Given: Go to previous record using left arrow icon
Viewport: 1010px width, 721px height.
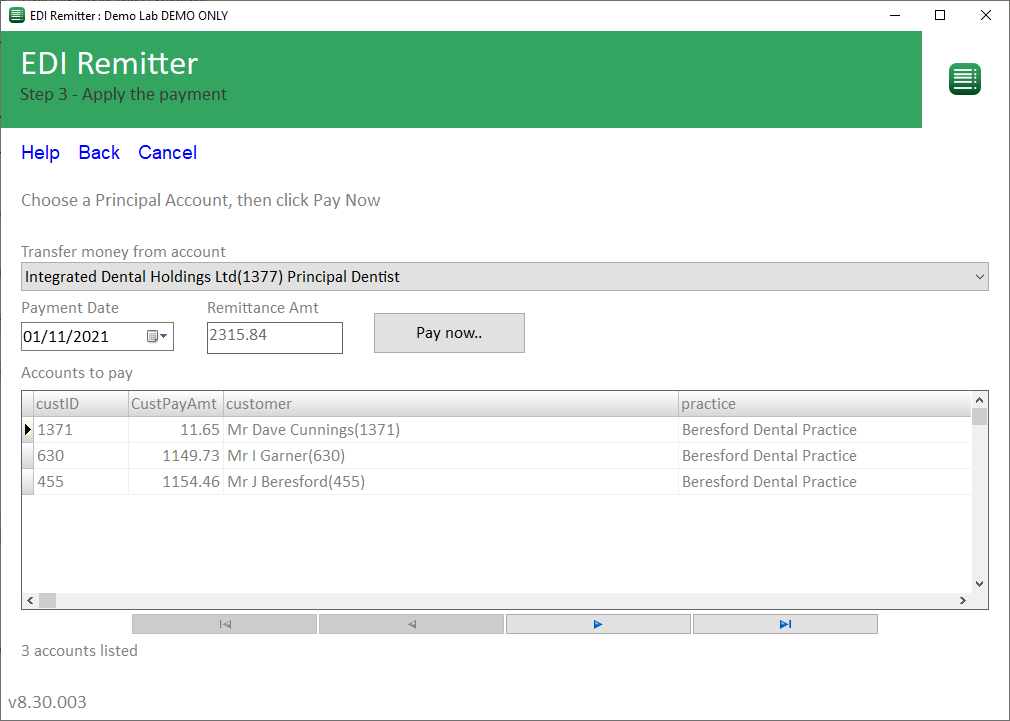Looking at the screenshot, I should [x=410, y=623].
